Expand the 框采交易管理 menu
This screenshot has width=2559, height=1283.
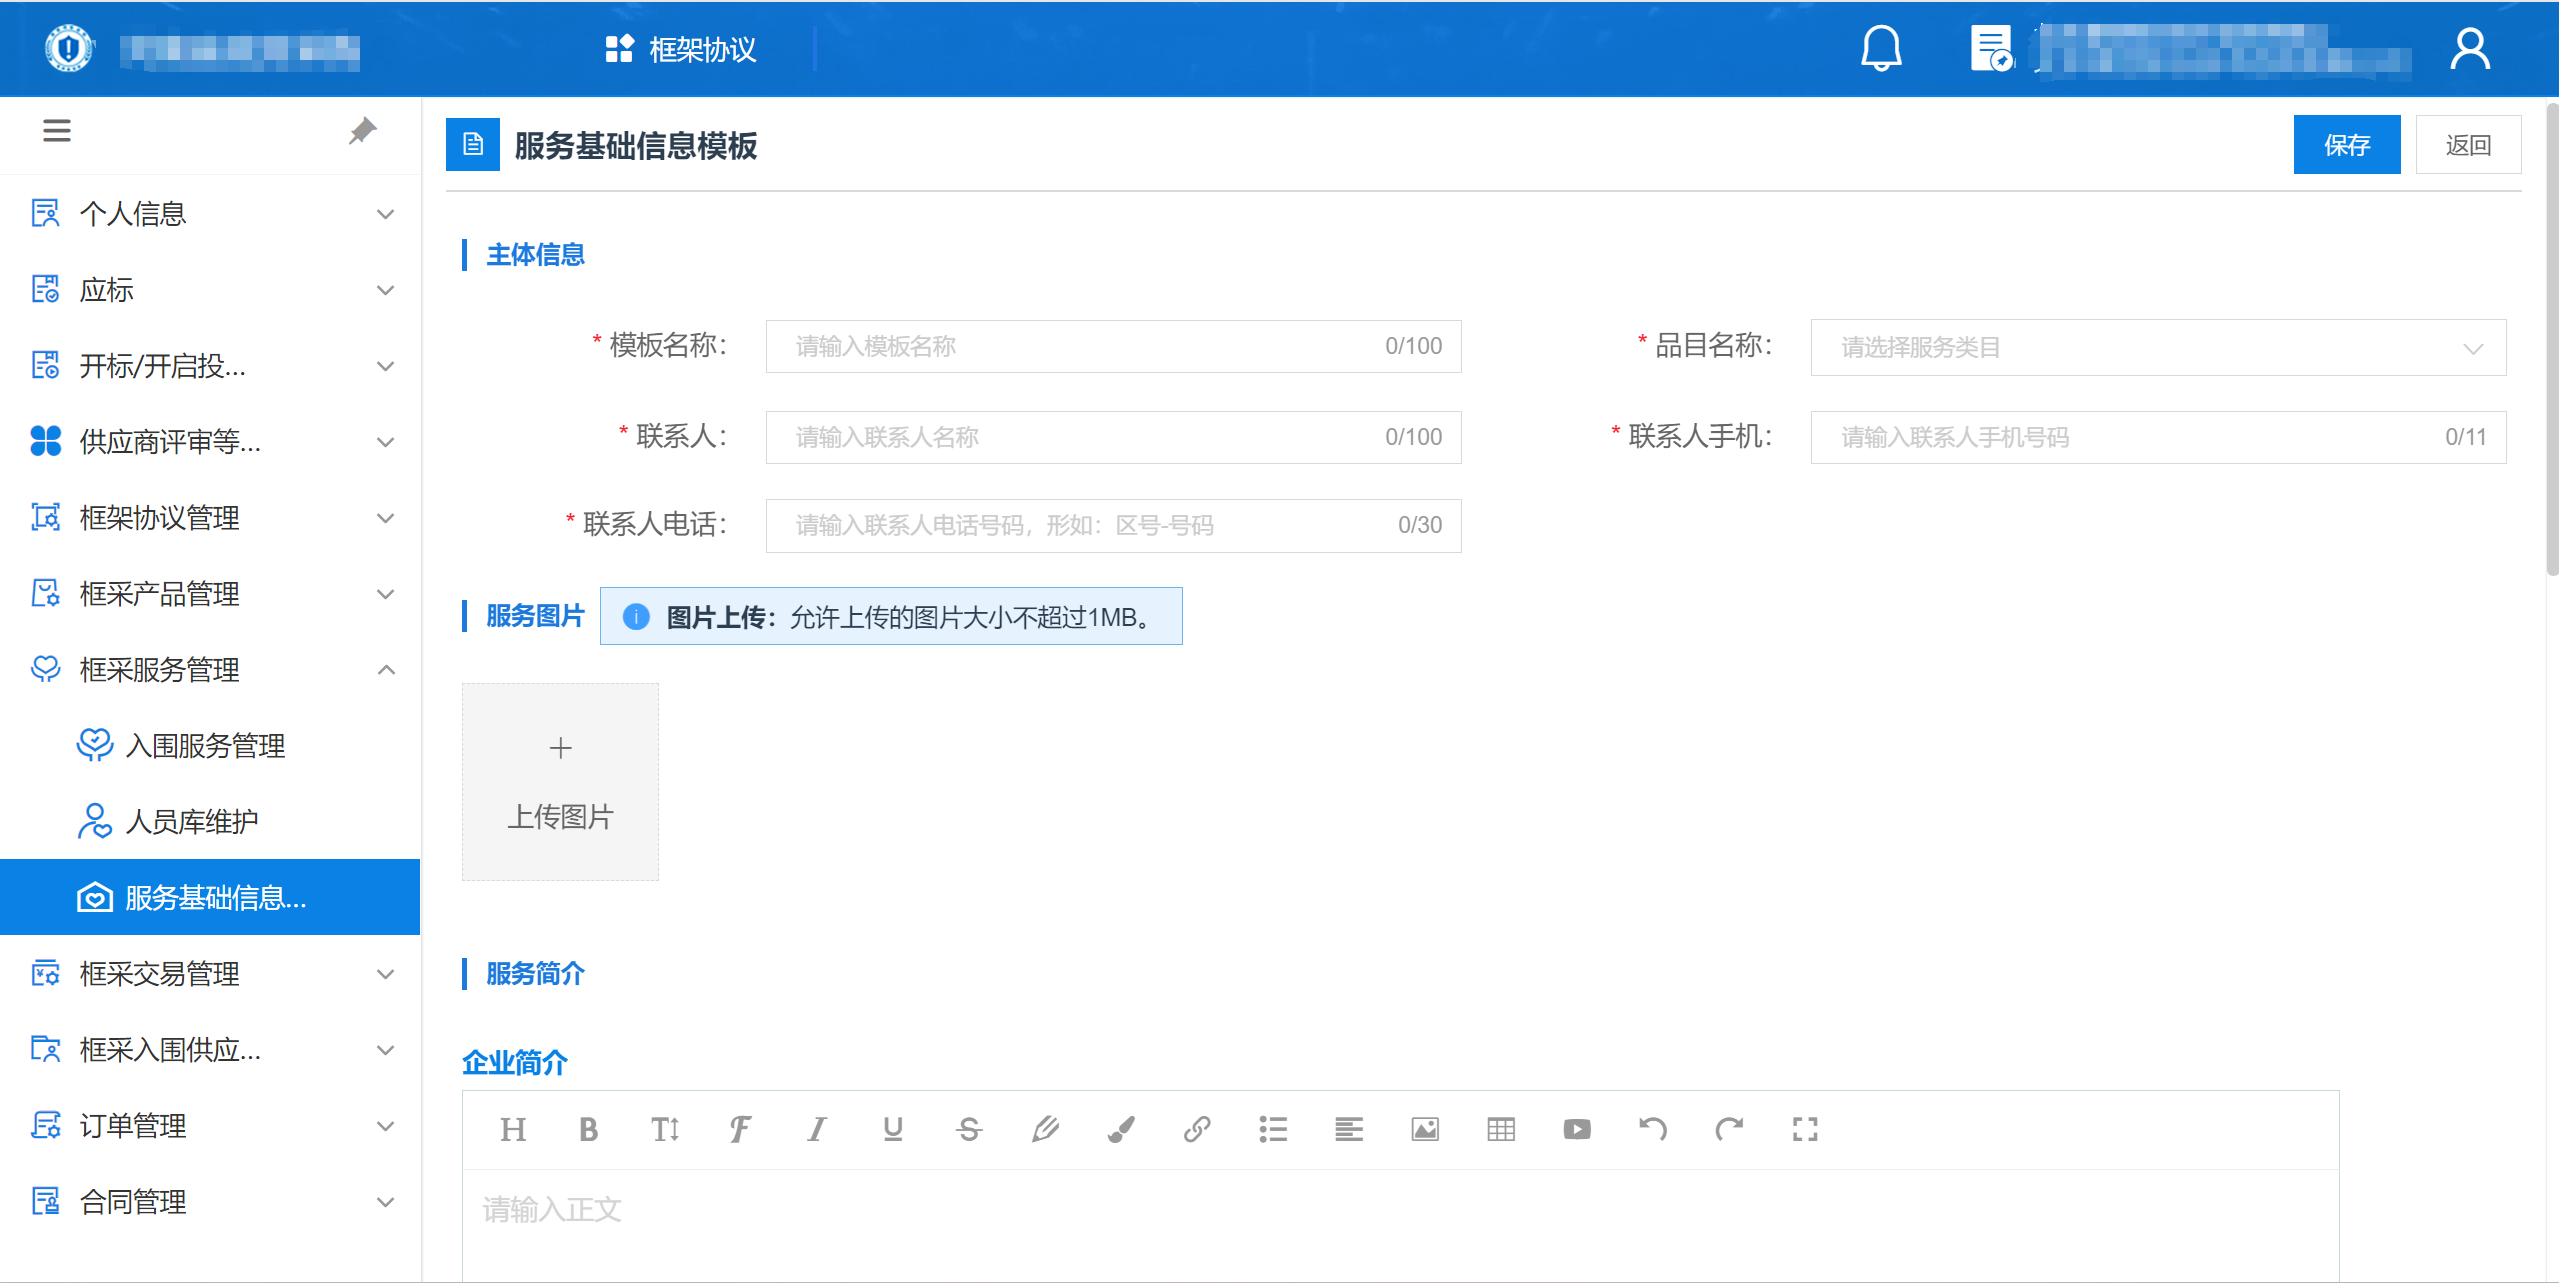(x=210, y=974)
